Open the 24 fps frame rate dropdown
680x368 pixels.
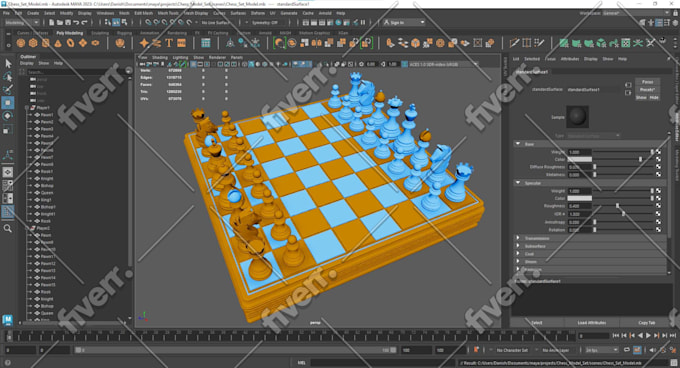(x=602, y=350)
